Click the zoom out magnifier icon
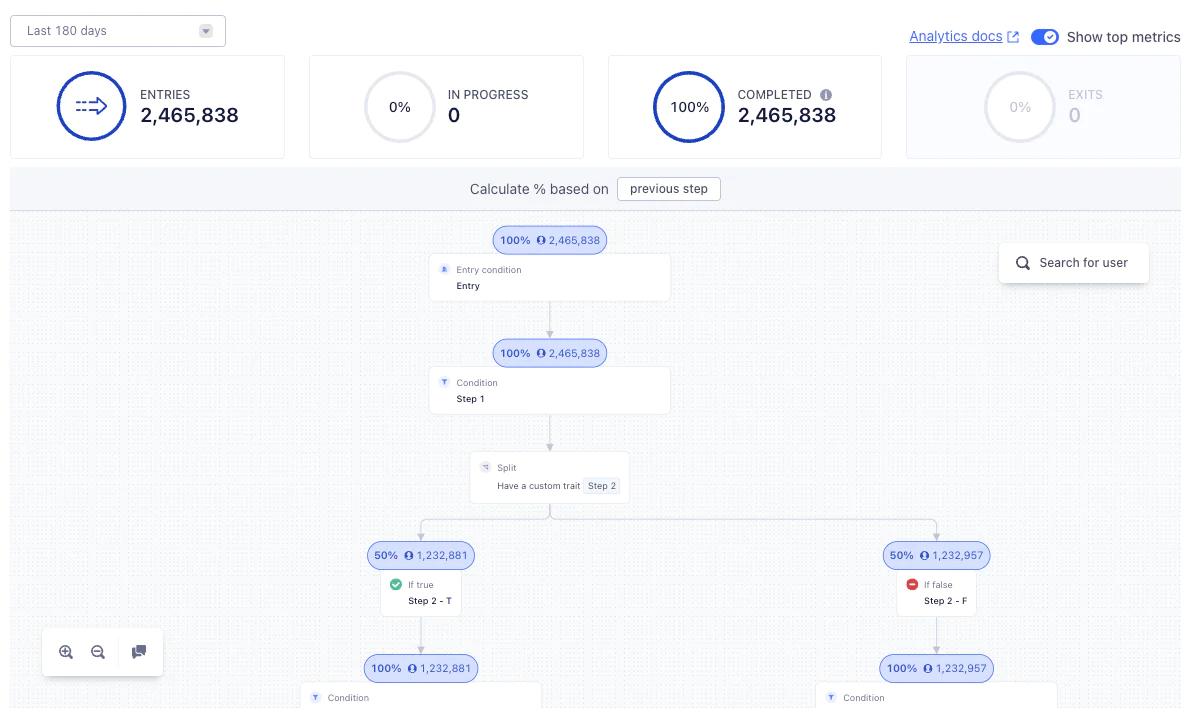The width and height of the screenshot is (1197, 714). [98, 652]
